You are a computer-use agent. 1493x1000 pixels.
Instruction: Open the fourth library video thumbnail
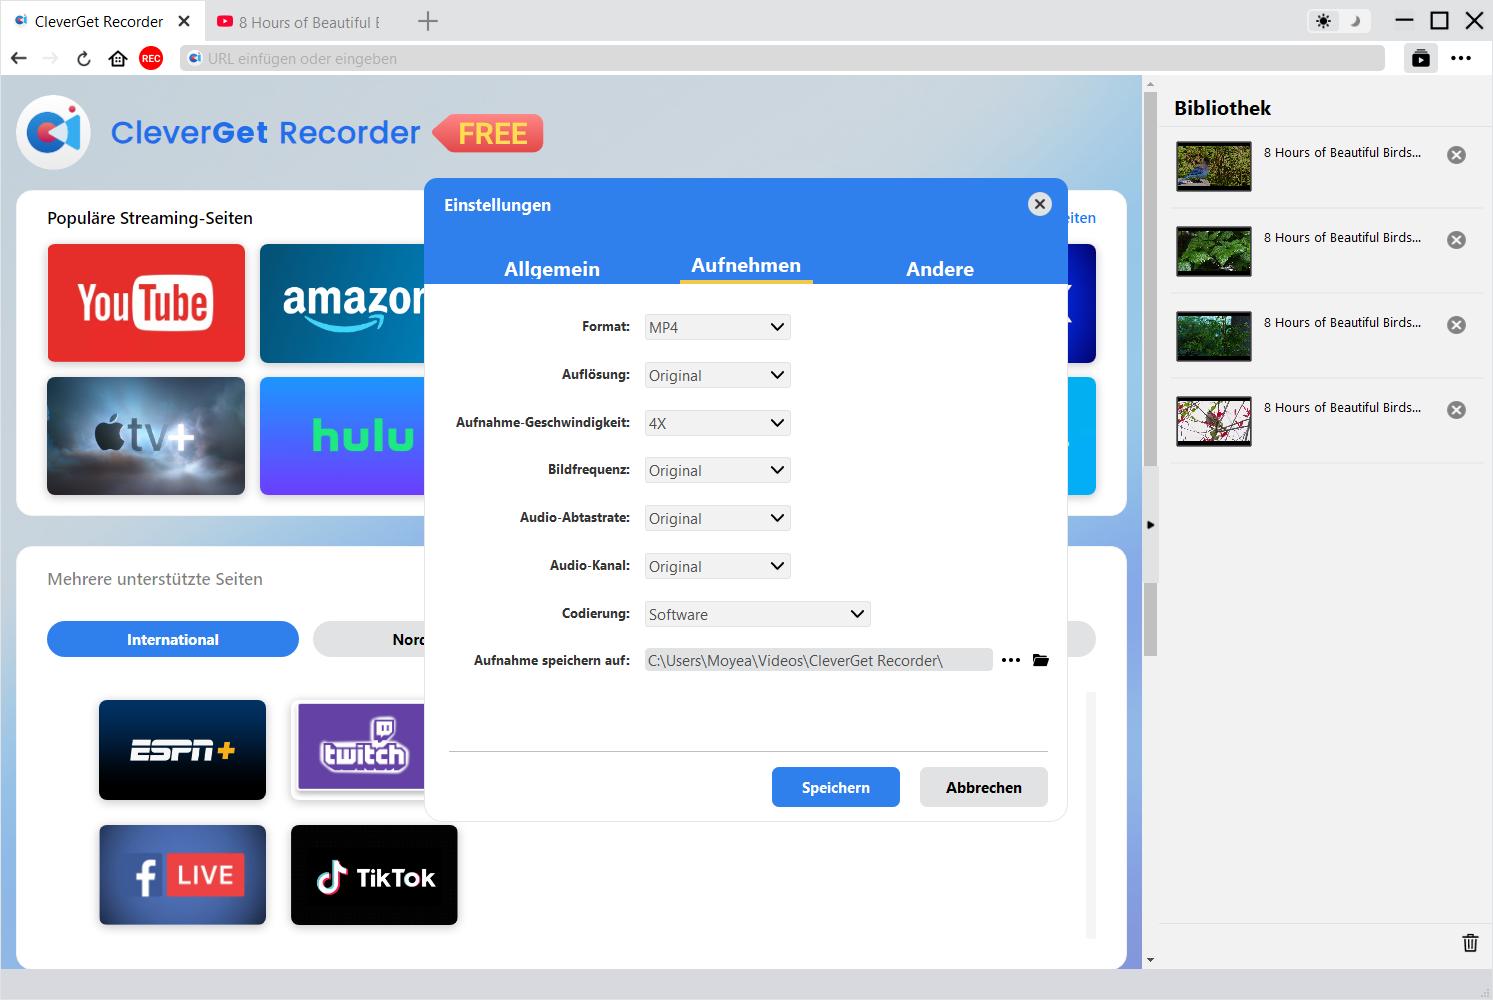coord(1214,421)
